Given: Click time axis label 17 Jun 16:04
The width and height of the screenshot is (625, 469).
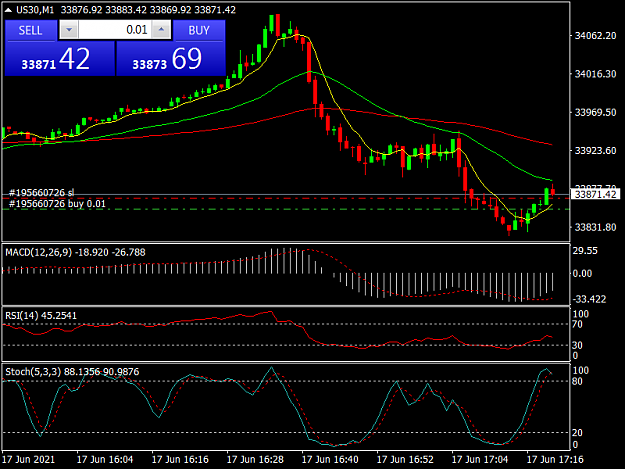Looking at the screenshot, I should [x=105, y=459].
